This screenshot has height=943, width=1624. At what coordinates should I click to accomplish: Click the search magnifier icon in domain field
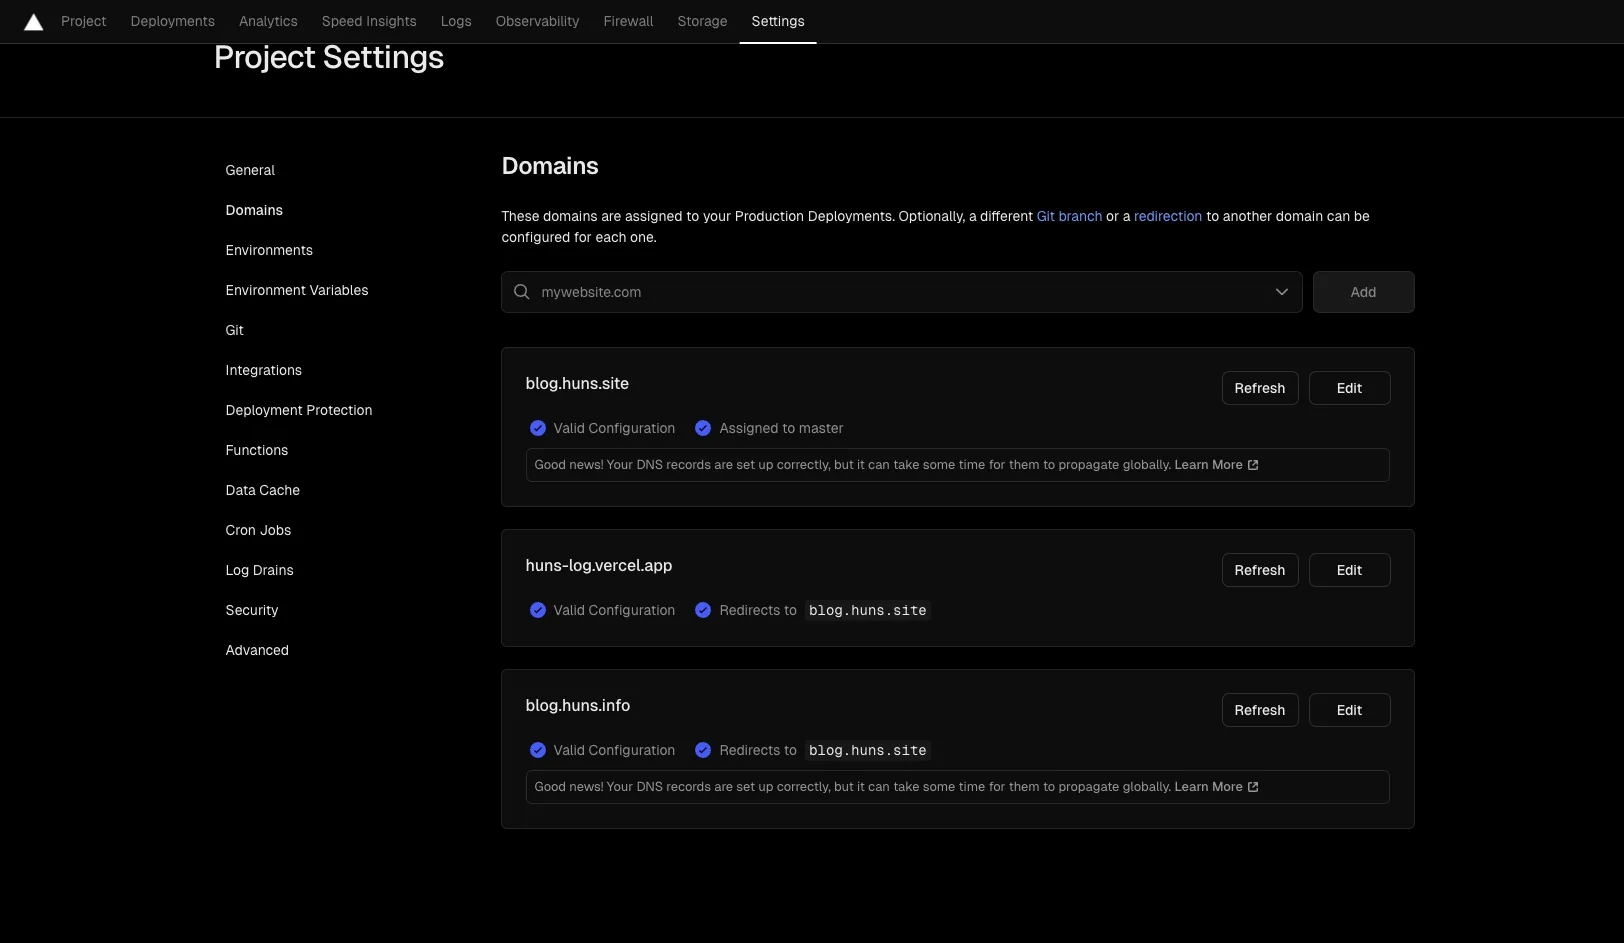click(x=522, y=292)
